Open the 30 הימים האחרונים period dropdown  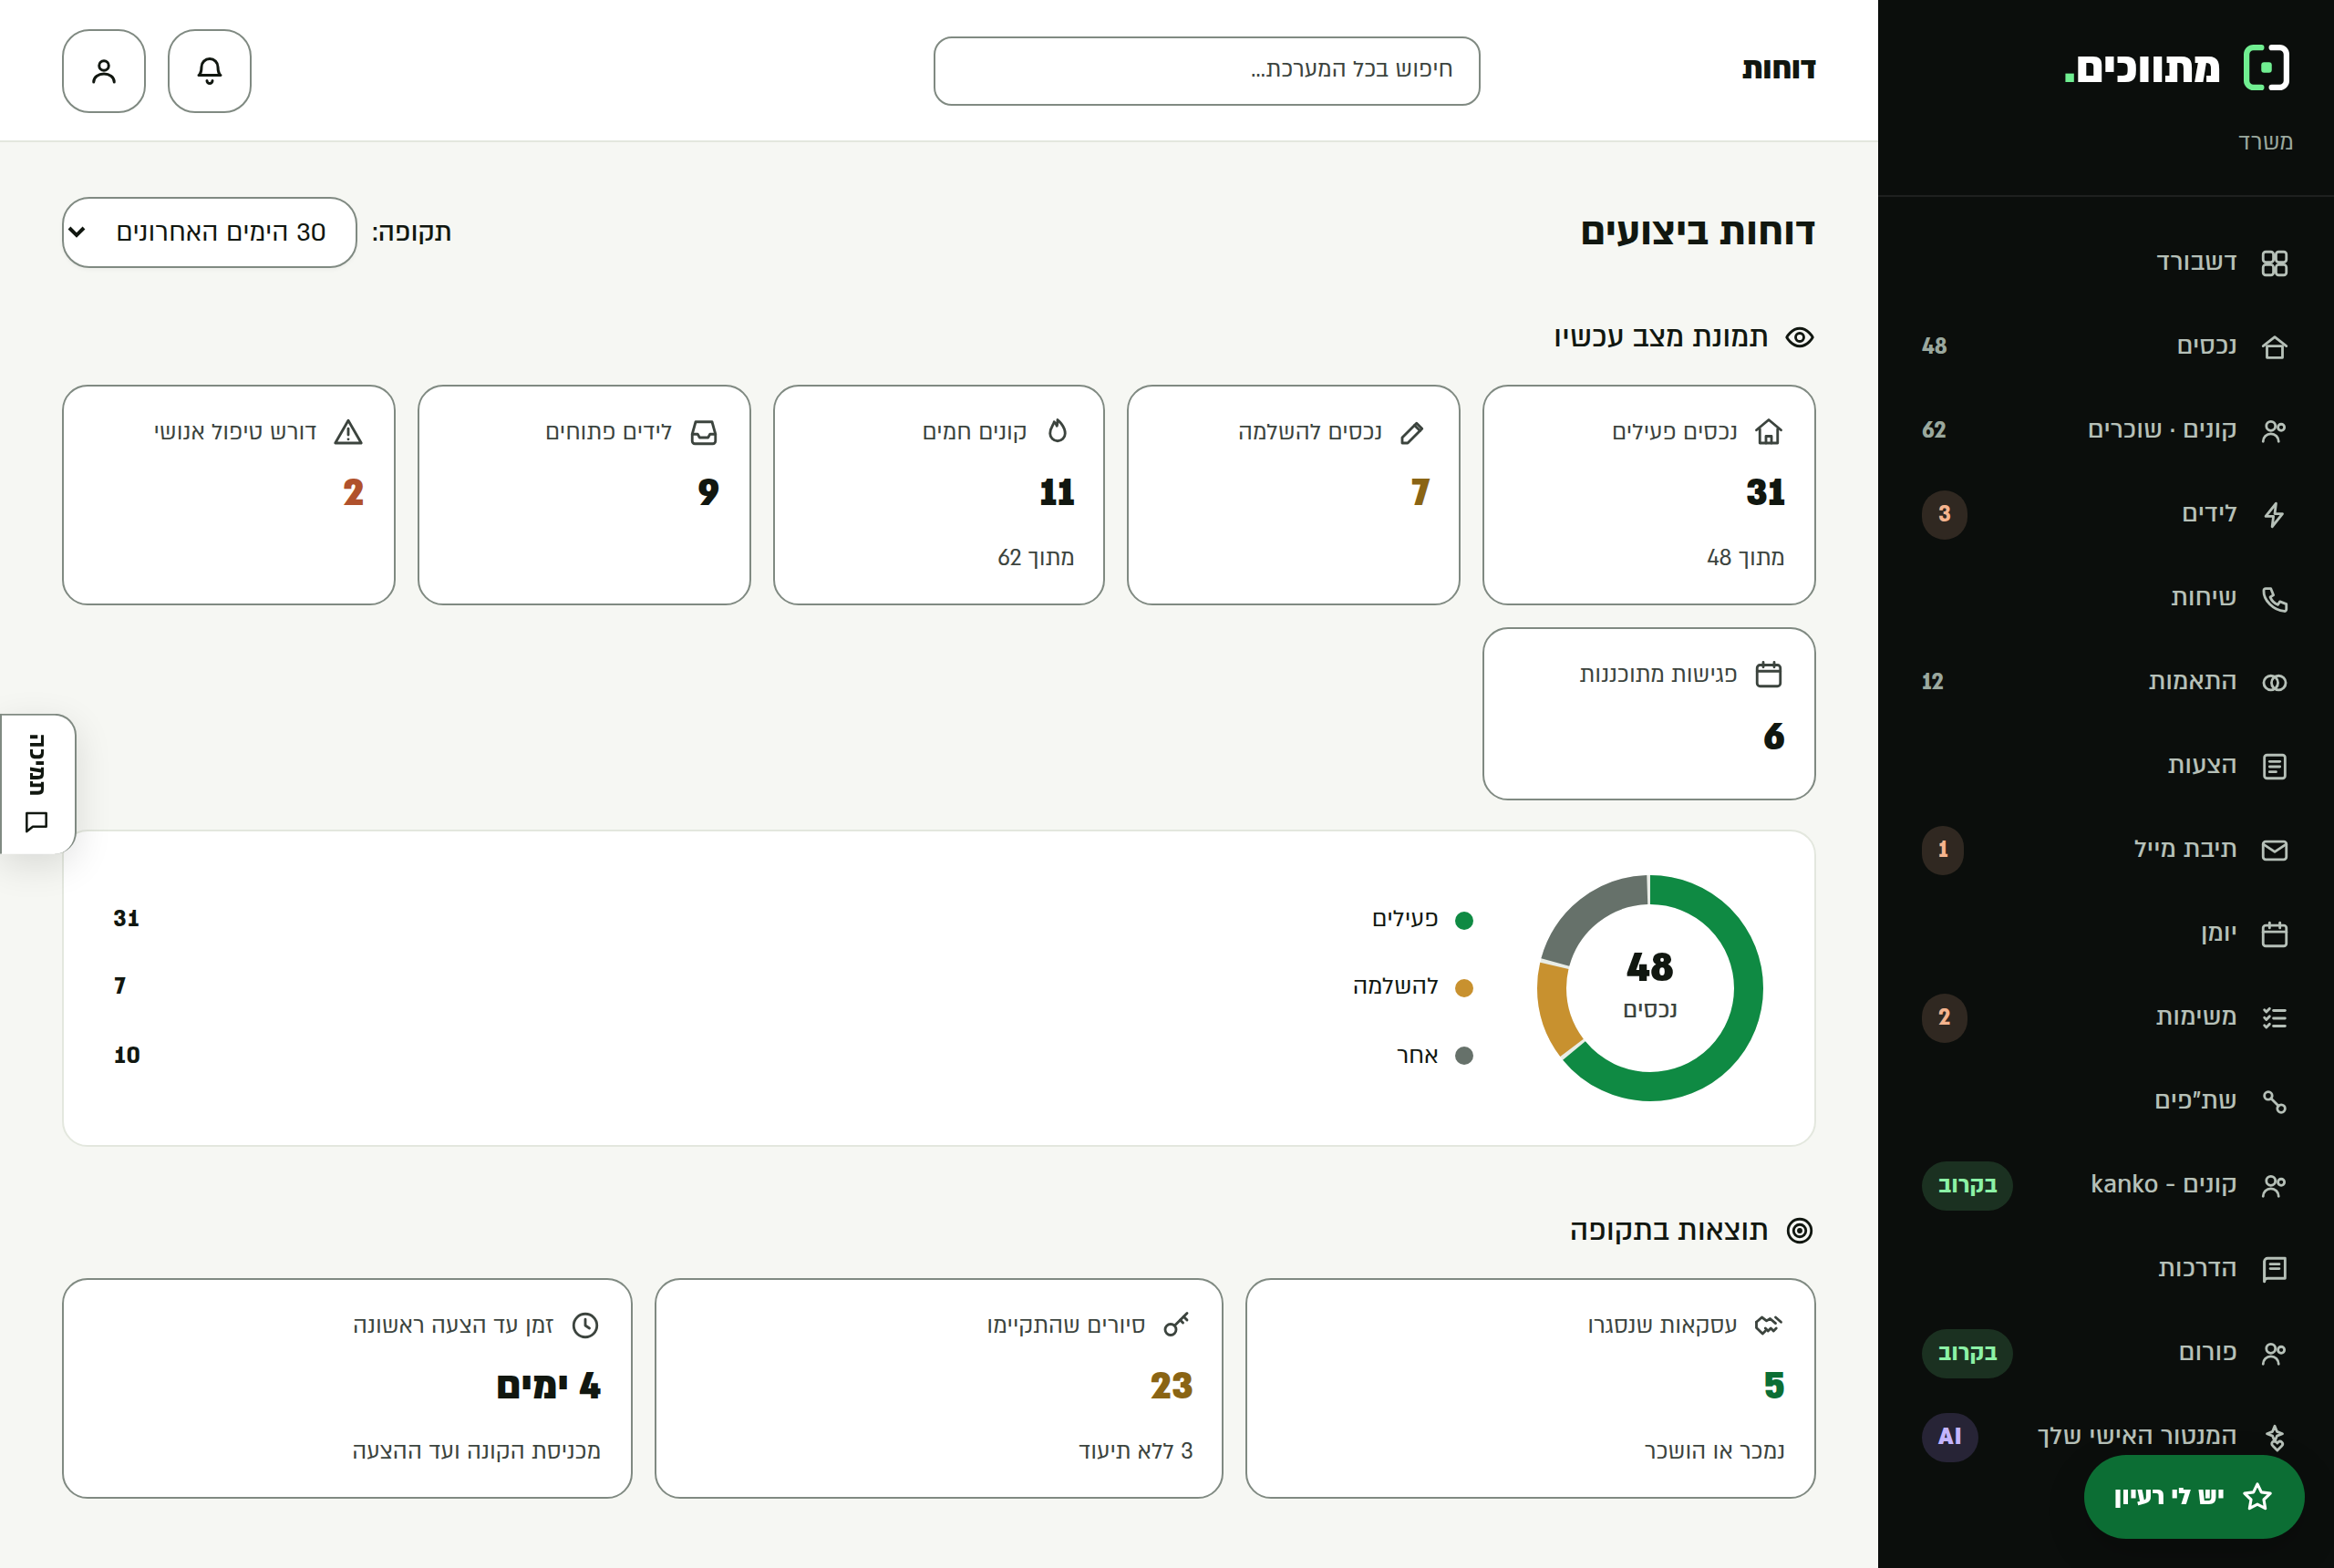click(209, 232)
